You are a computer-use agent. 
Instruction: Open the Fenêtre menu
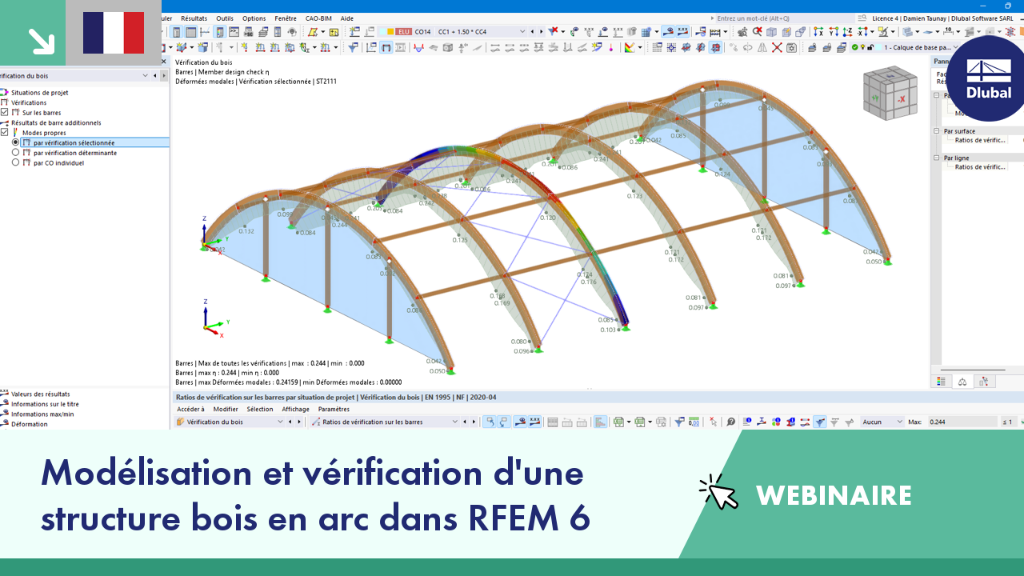click(285, 18)
